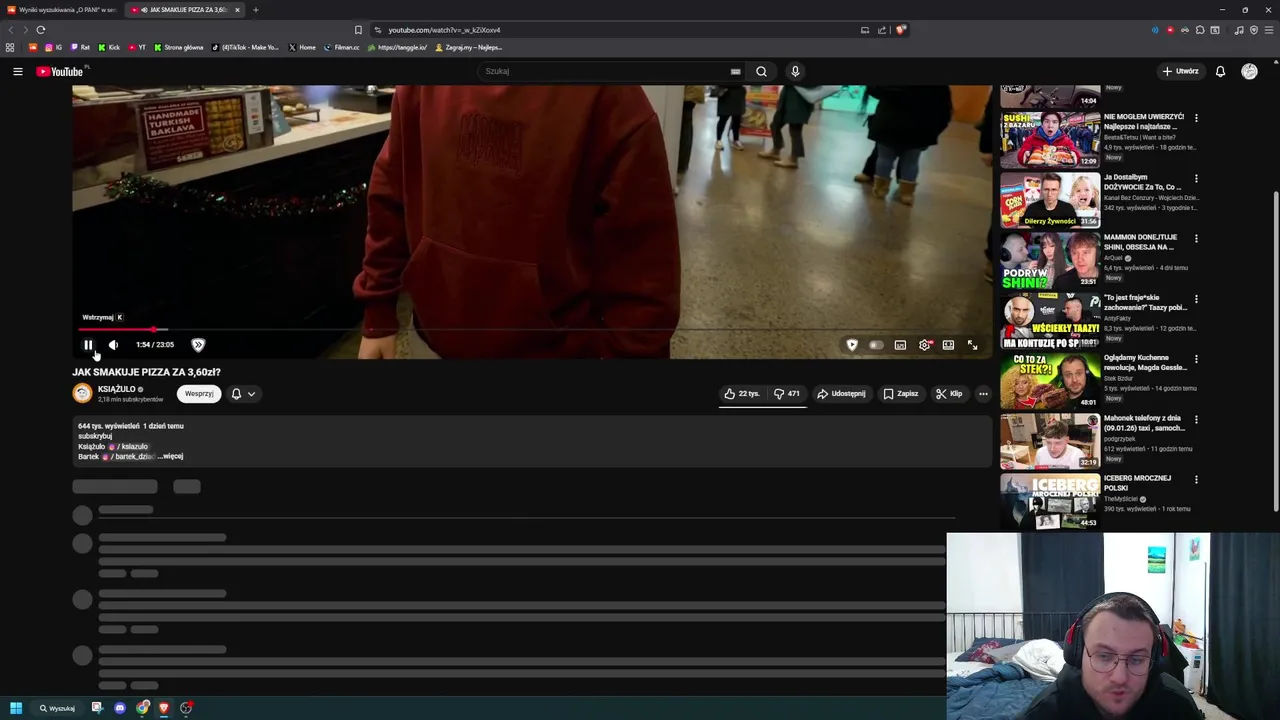Open the YouTube notifications bell

point(1220,71)
